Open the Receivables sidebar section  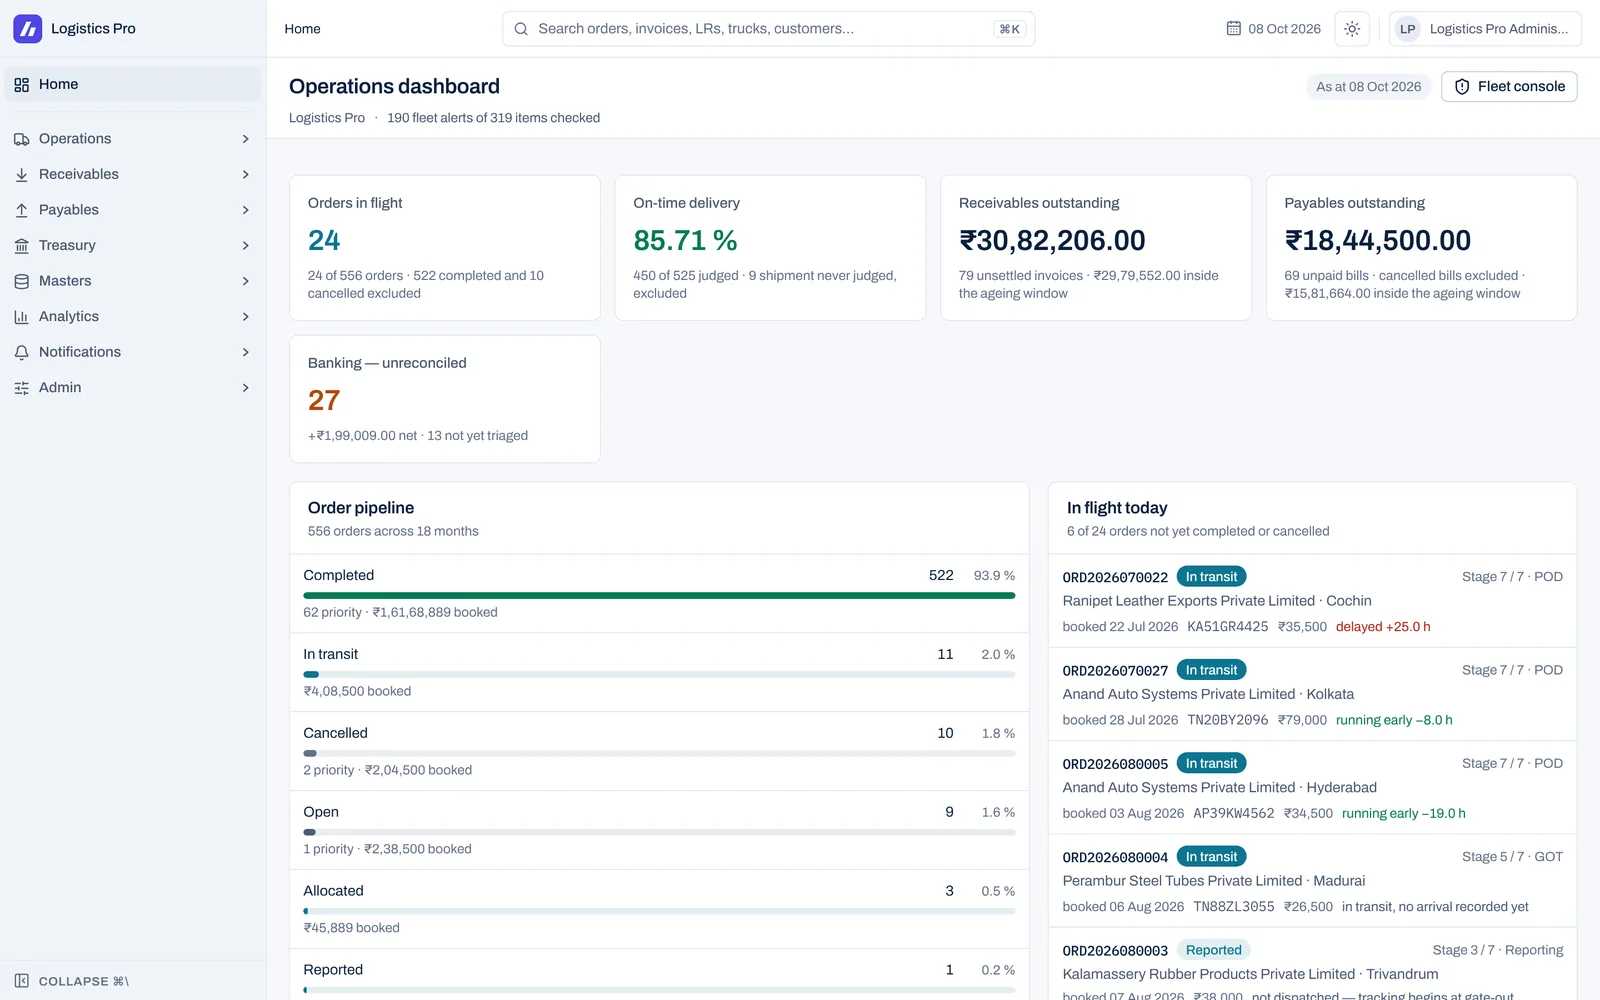[133, 174]
